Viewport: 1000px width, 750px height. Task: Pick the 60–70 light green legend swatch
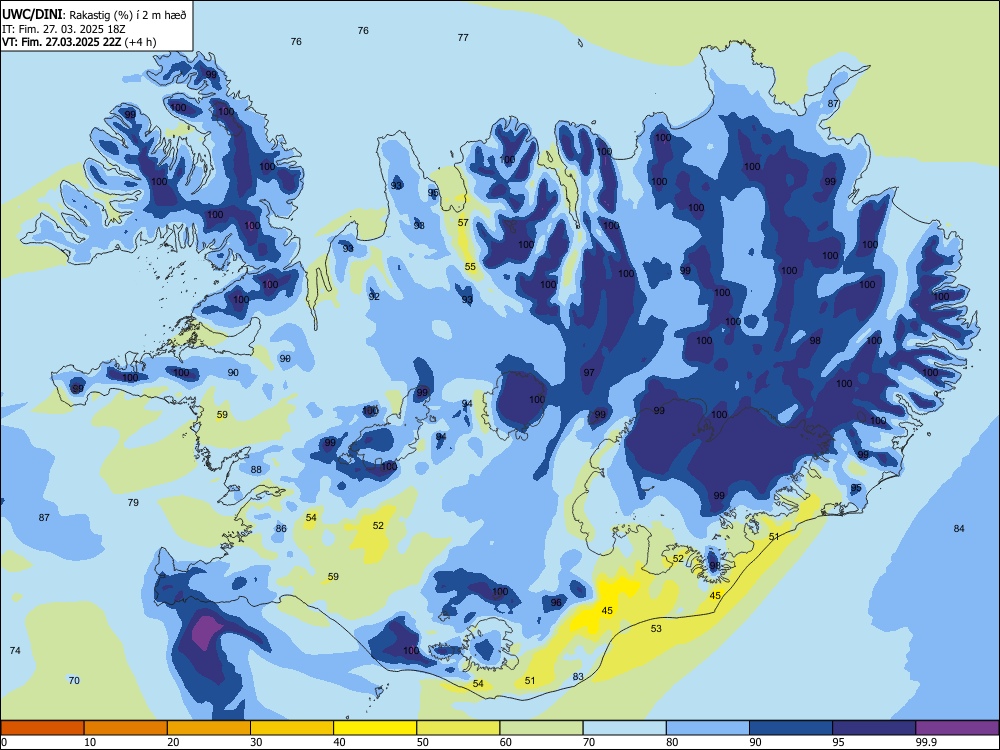pos(541,728)
